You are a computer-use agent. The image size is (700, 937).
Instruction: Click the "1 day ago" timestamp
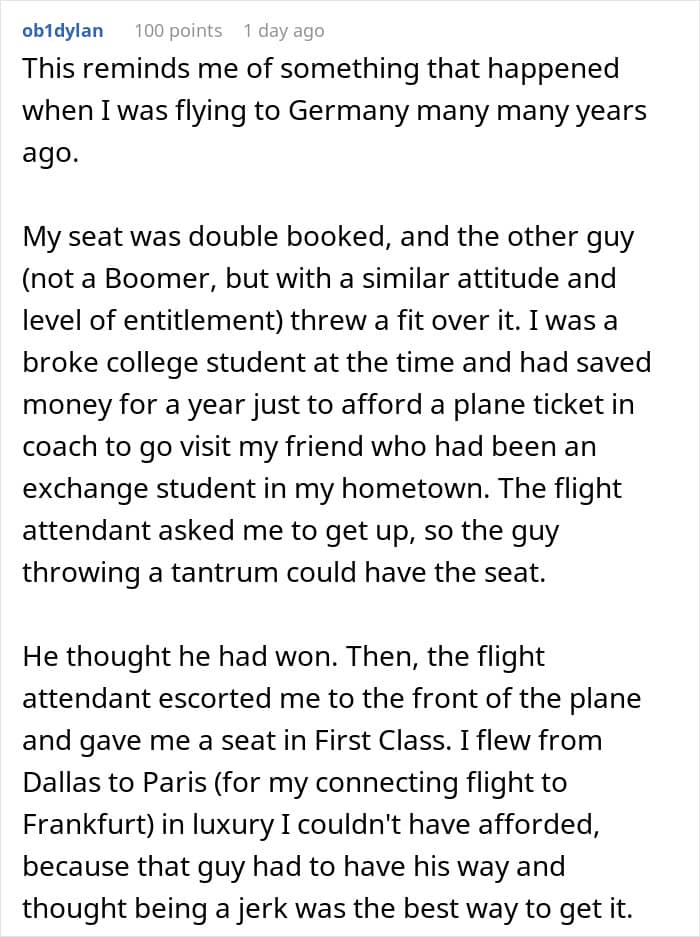(x=283, y=31)
